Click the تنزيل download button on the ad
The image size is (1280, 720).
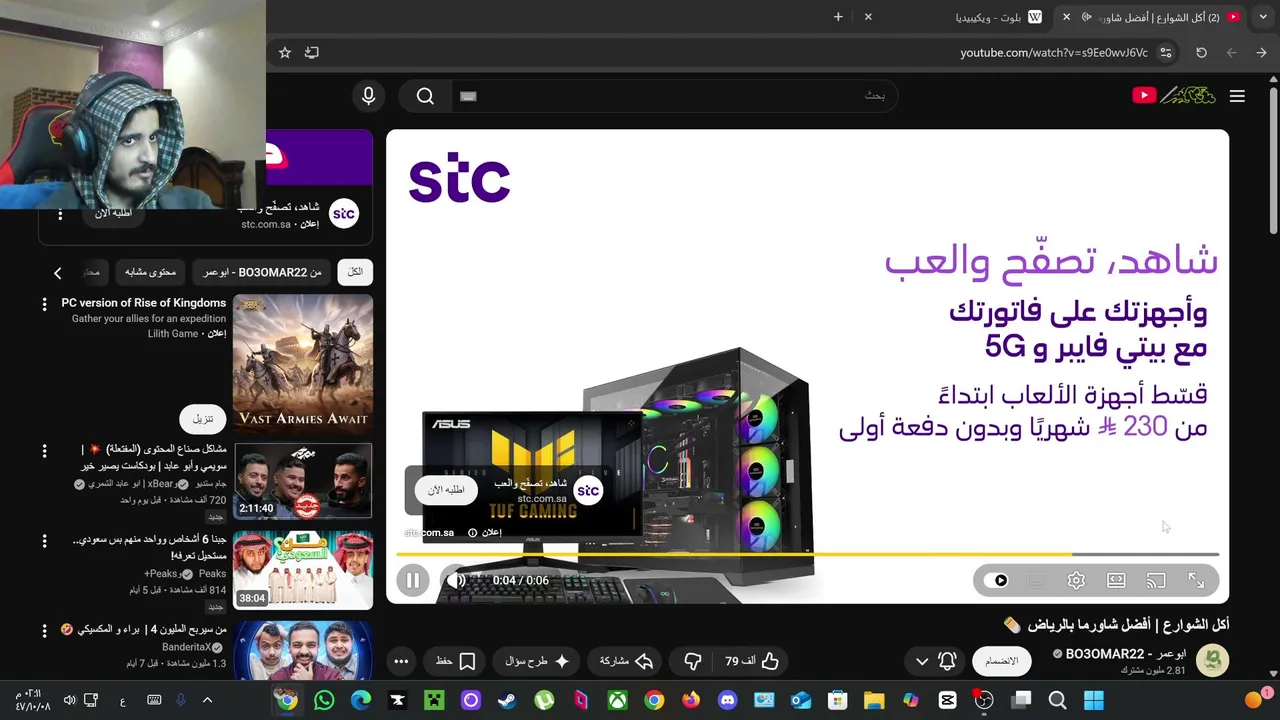tap(203, 419)
